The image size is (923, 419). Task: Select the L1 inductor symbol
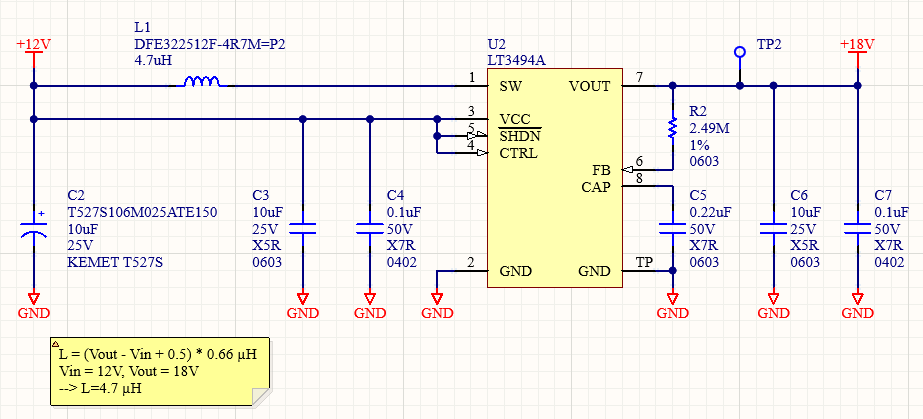[x=202, y=82]
